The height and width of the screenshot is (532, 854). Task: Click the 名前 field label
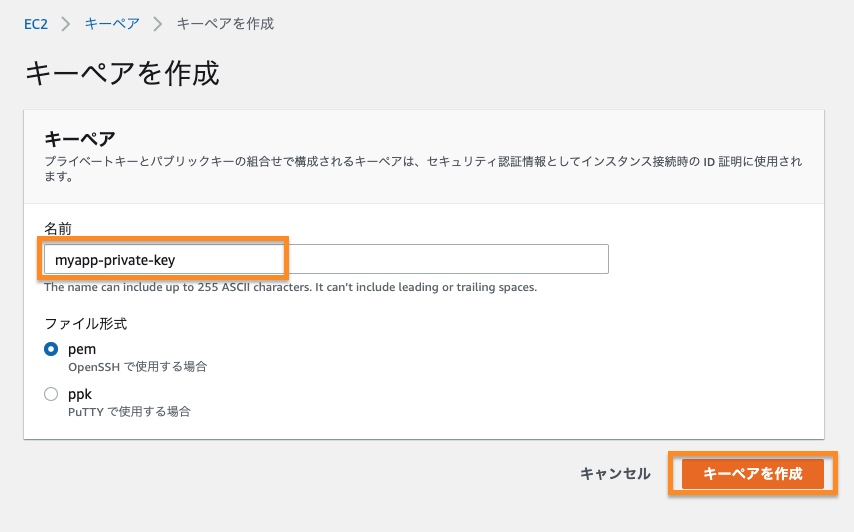(58, 229)
